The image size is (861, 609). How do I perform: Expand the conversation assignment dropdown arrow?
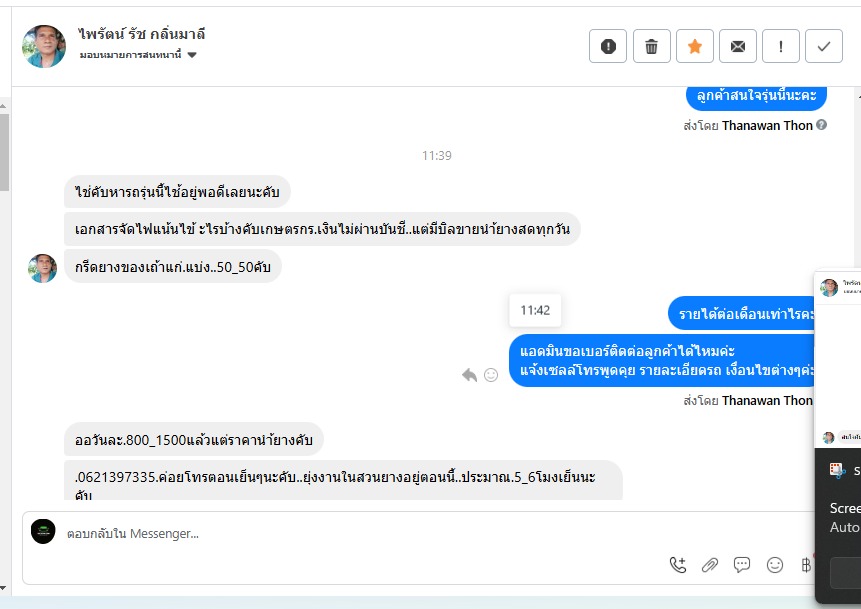[192, 55]
